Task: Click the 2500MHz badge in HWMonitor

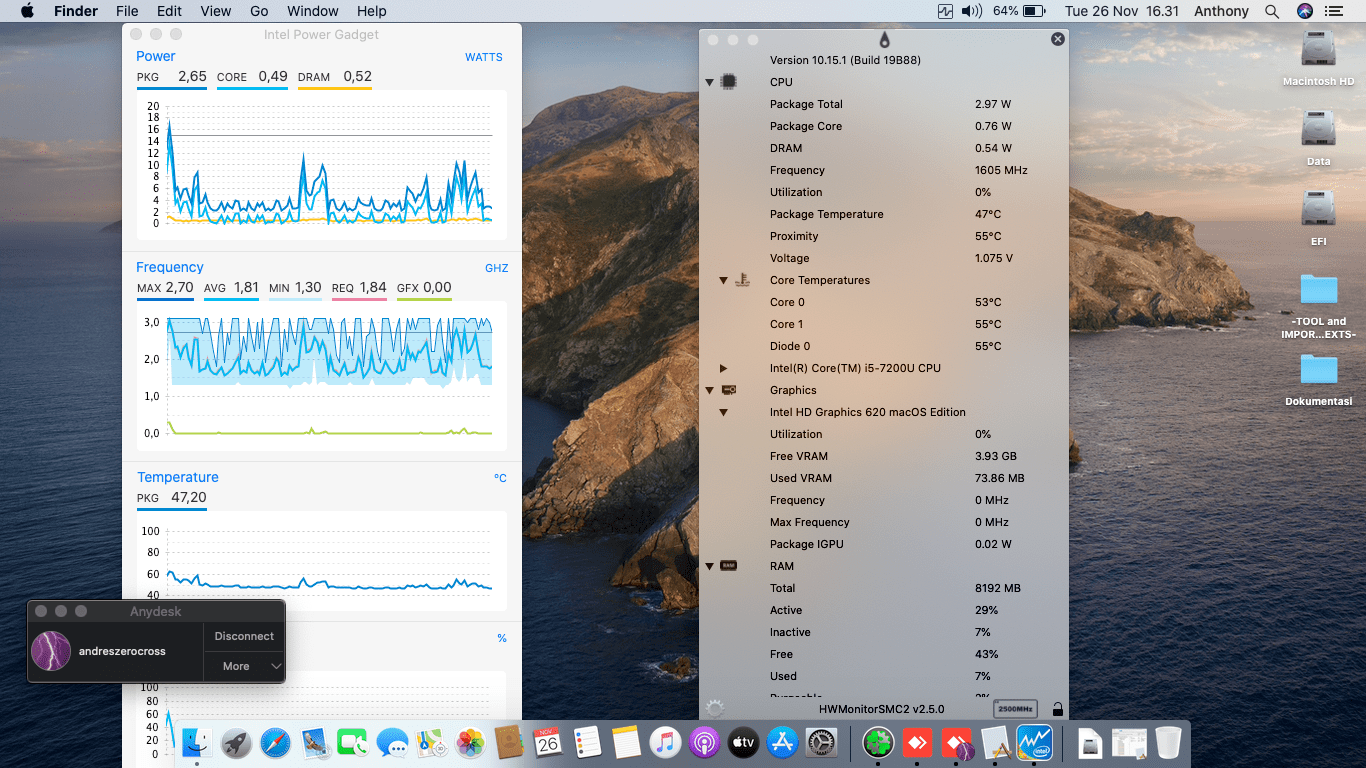Action: tap(1014, 709)
